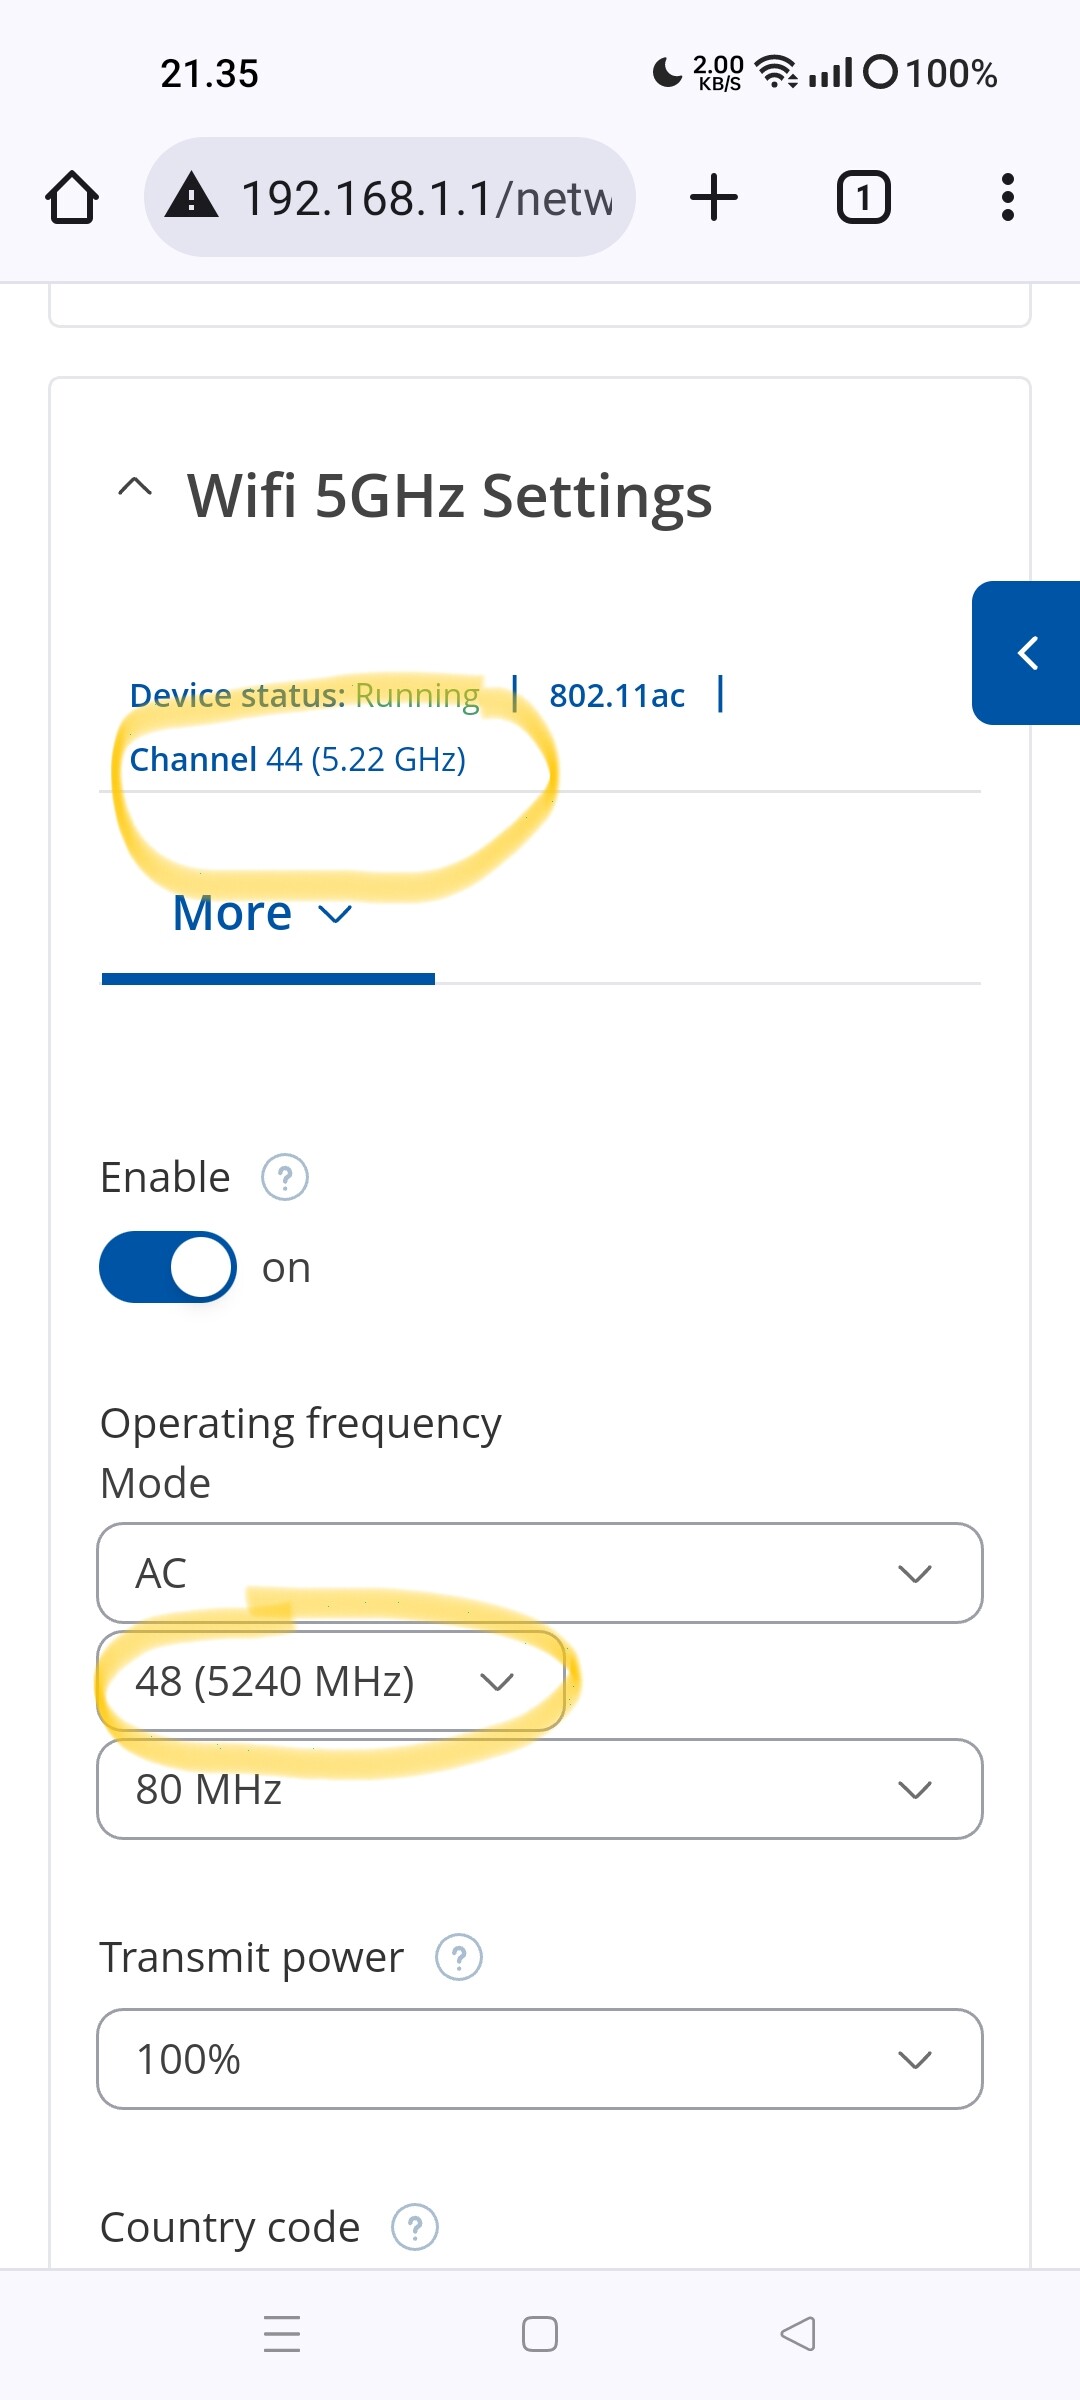Screen dimensions: 1080x2400
Task: Tap the insecure connection warning triangle
Action: 192,196
